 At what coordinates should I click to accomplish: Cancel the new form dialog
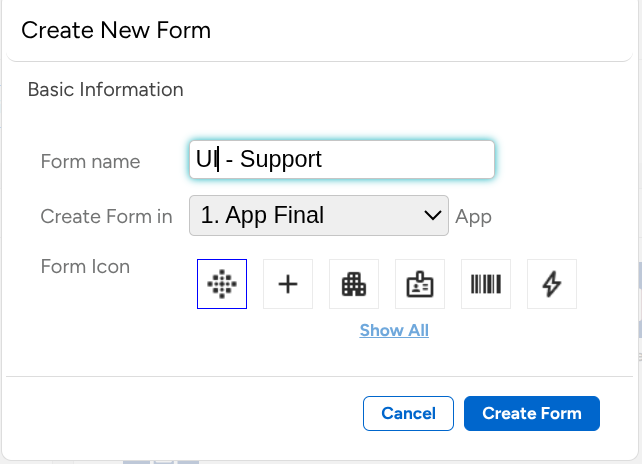pyautogui.click(x=408, y=413)
